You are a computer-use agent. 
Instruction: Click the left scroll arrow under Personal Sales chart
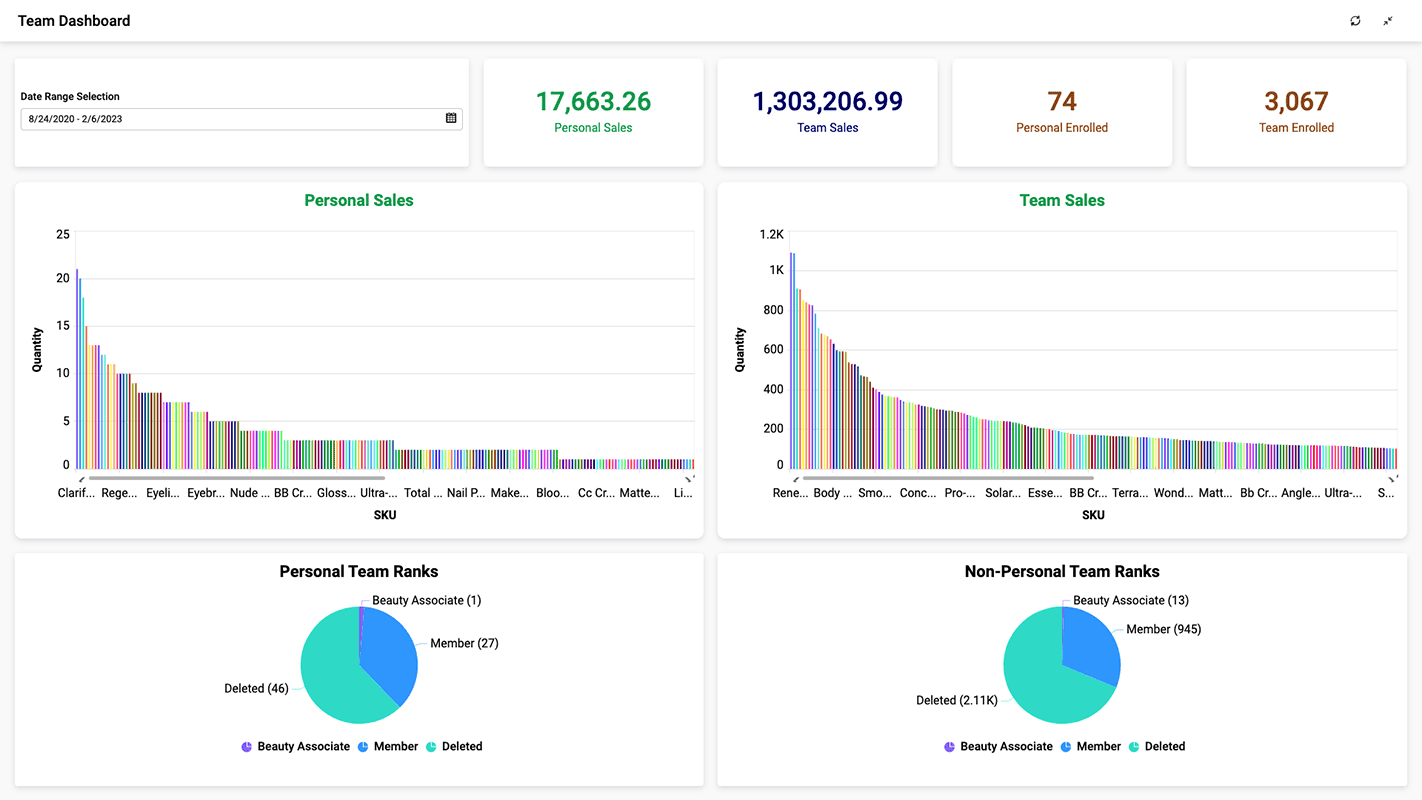(x=81, y=479)
